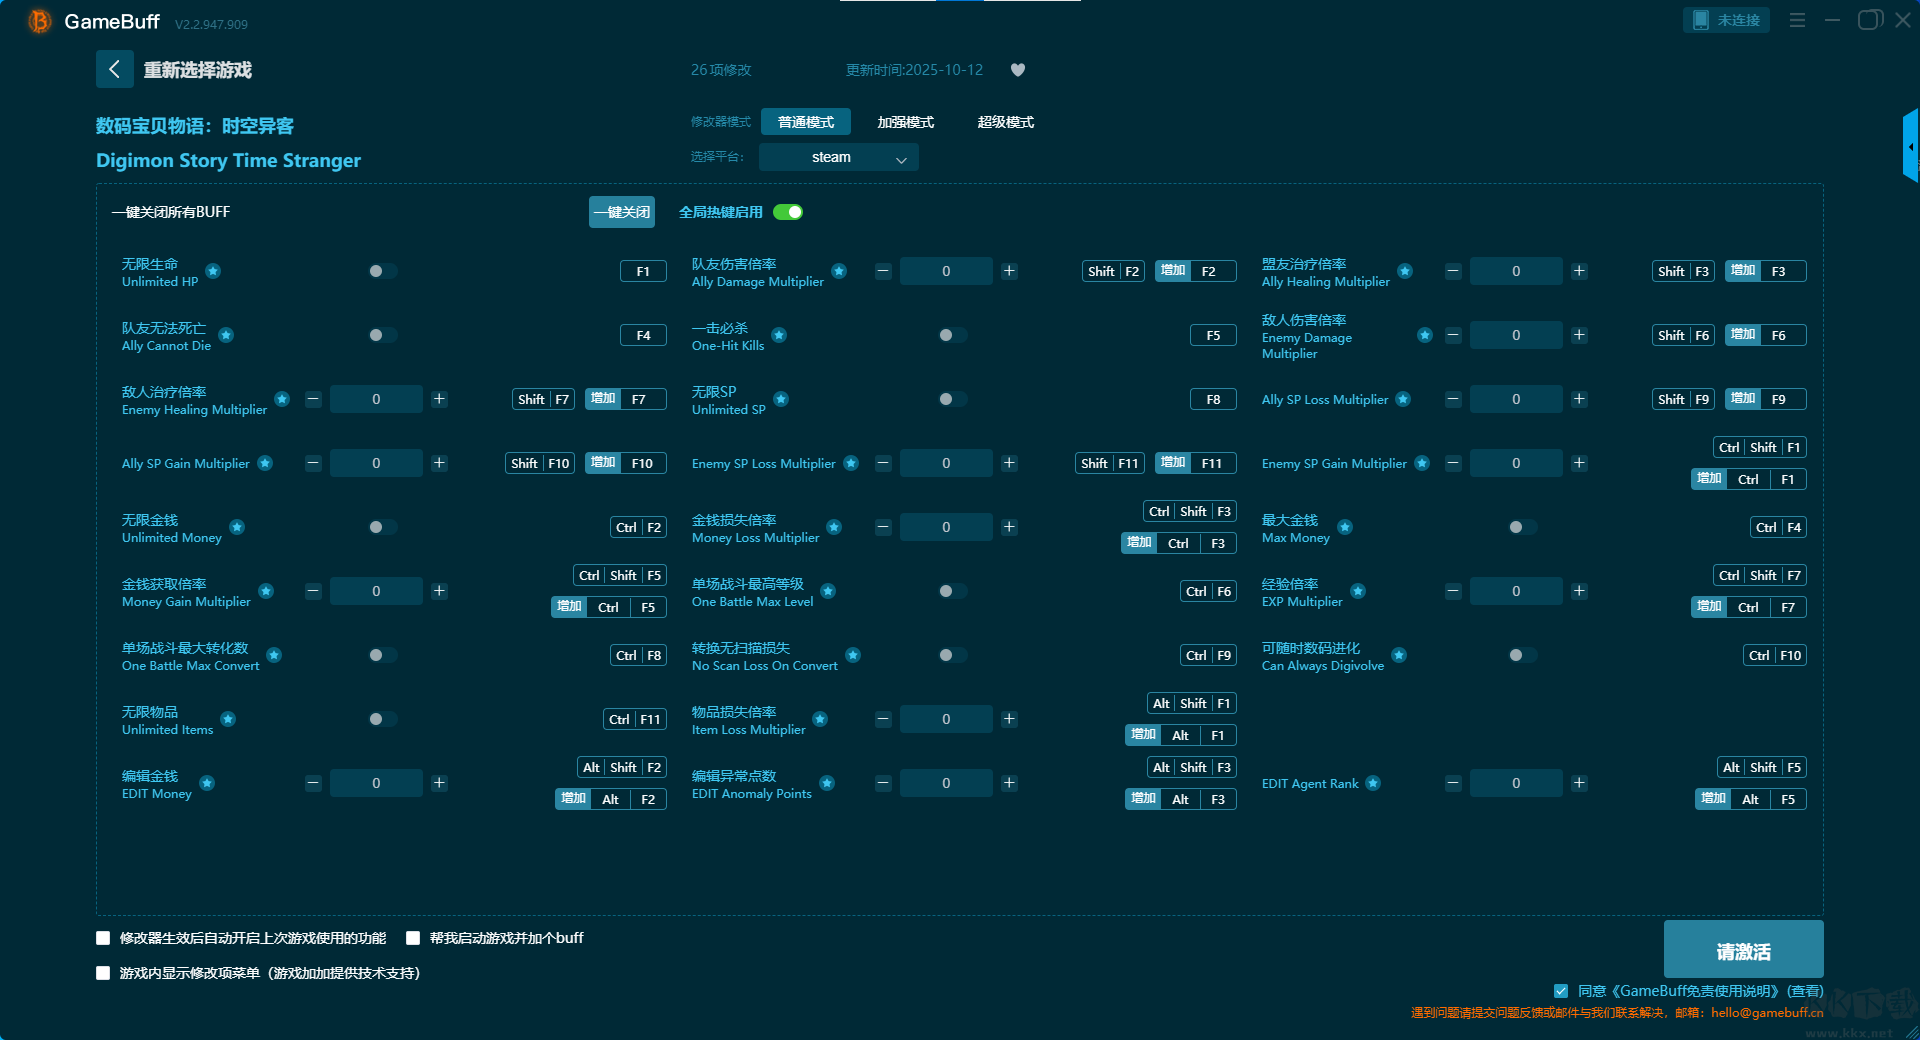The height and width of the screenshot is (1040, 1920).
Task: Click star icon next to No Scan Loss On Convert
Action: [x=853, y=655]
